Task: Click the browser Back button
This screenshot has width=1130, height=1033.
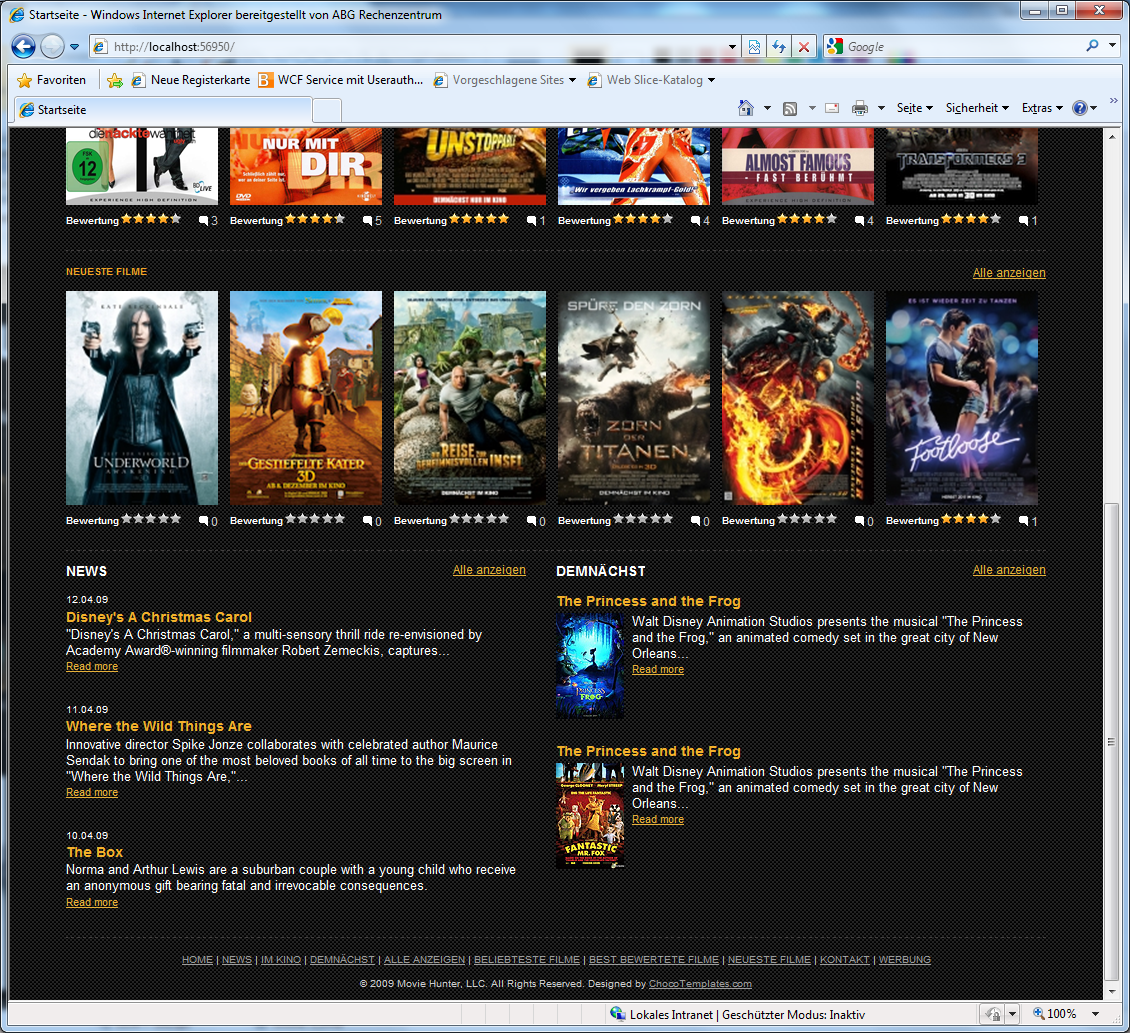Action: 24,46
